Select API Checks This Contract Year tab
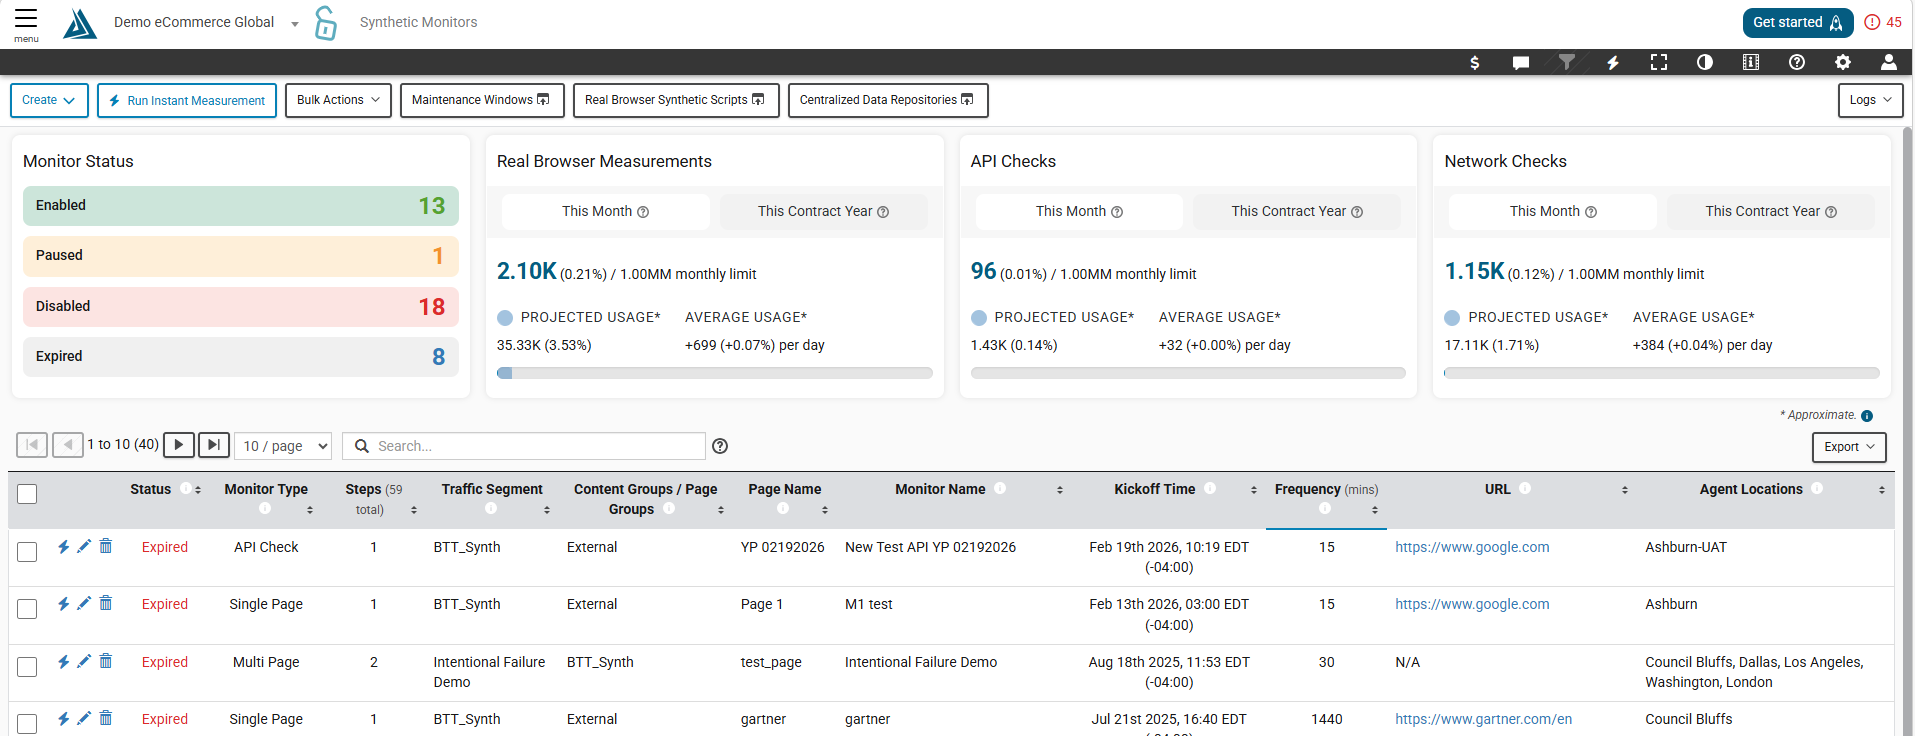This screenshot has width=1915, height=736. (x=1297, y=211)
